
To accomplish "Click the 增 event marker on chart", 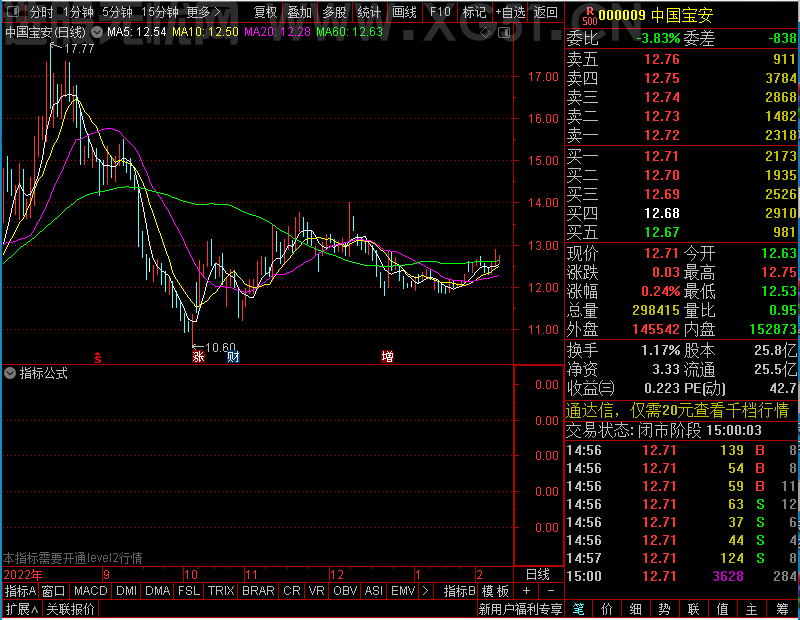I will coord(387,357).
